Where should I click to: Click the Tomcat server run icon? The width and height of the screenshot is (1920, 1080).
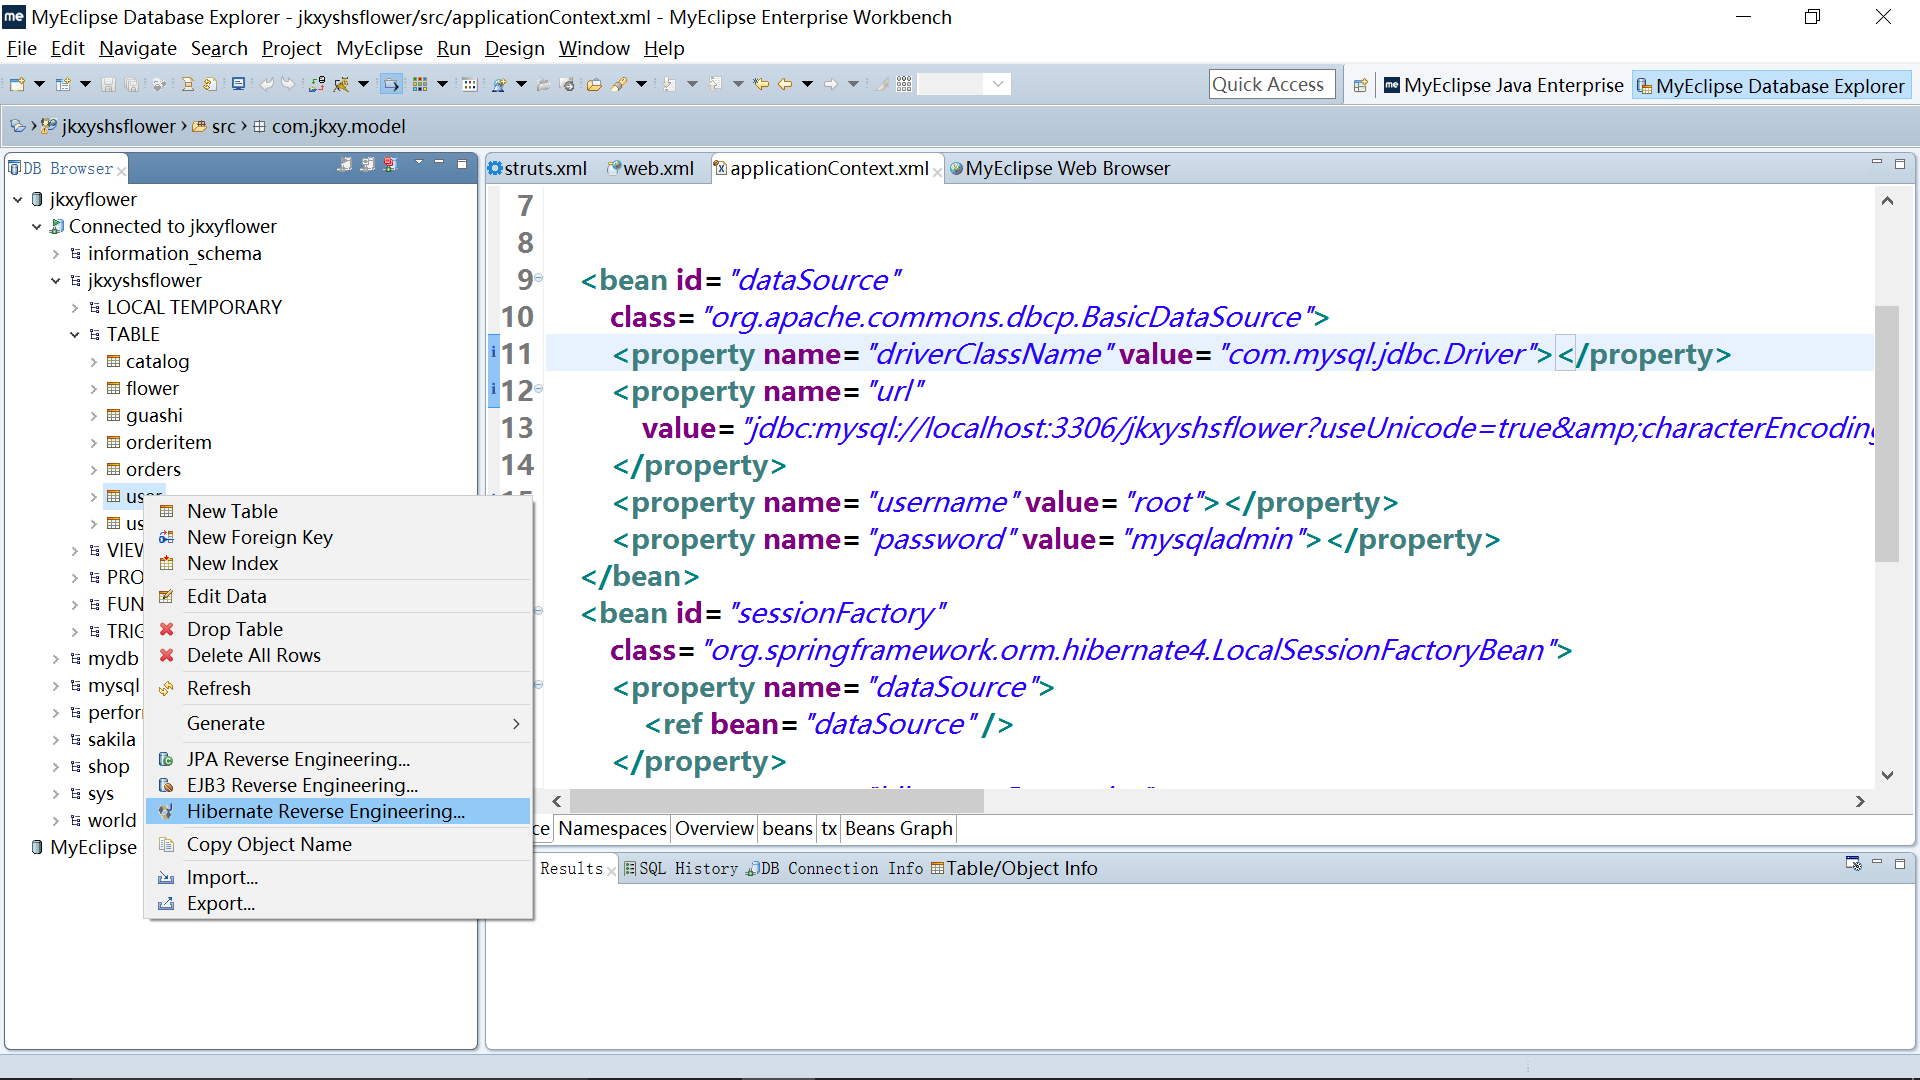(342, 85)
